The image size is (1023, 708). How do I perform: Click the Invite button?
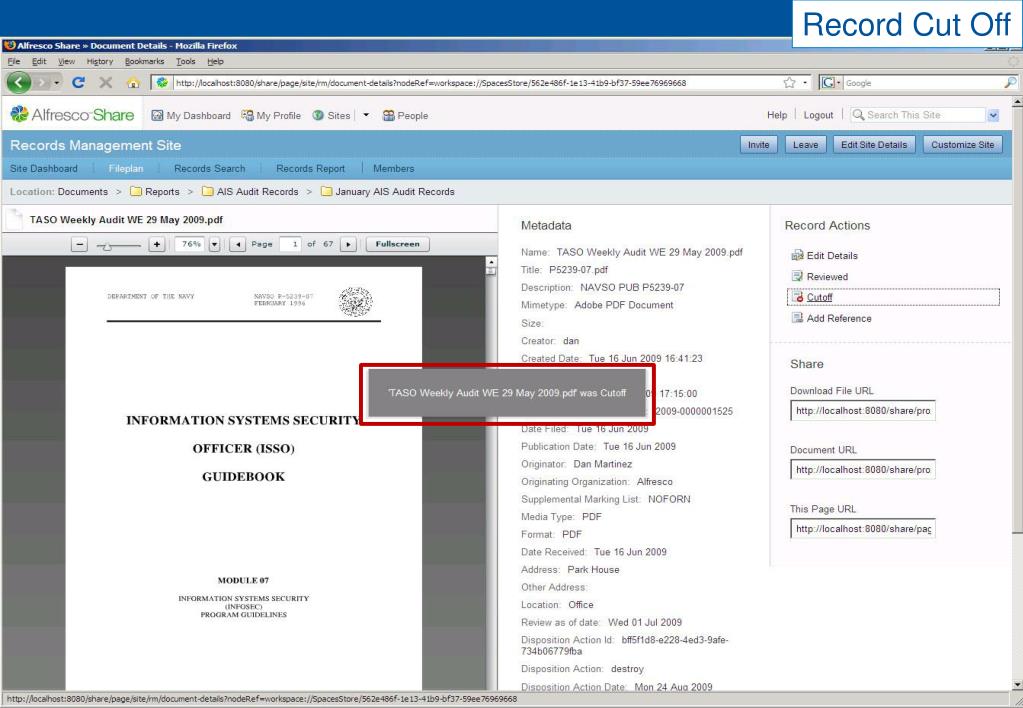(x=758, y=145)
